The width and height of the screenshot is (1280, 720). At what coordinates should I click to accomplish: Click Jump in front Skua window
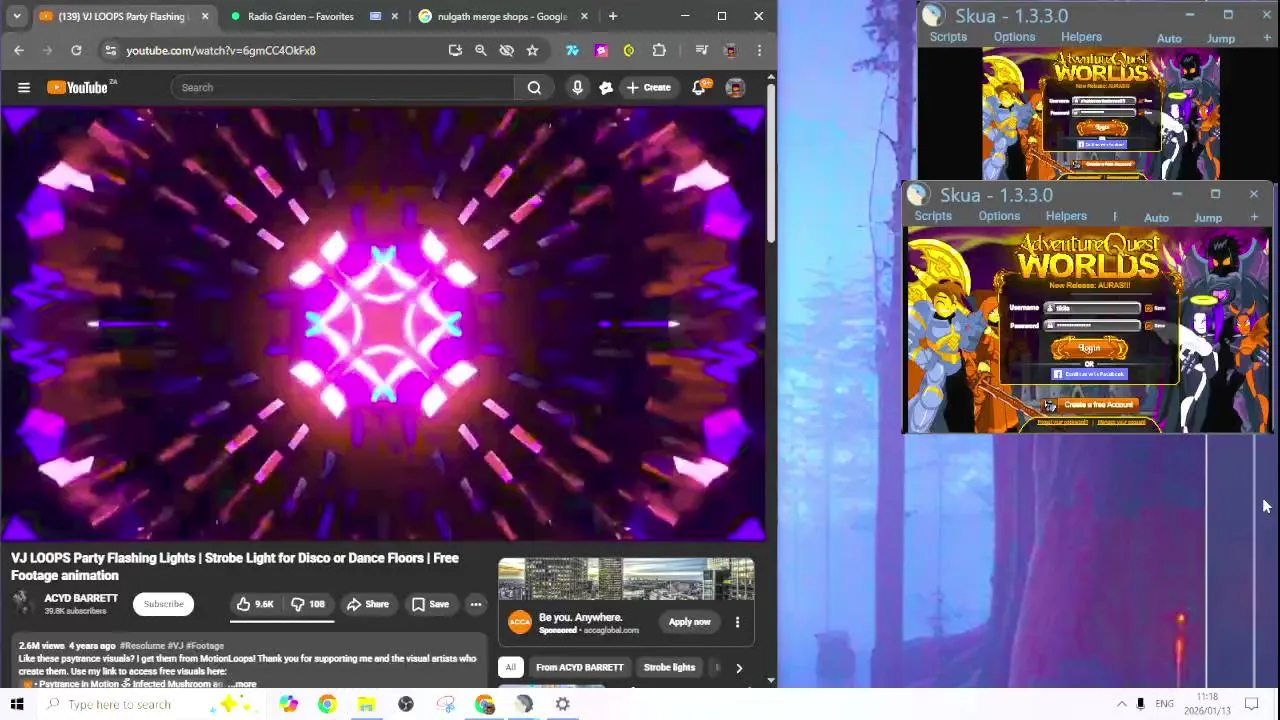click(x=1208, y=218)
